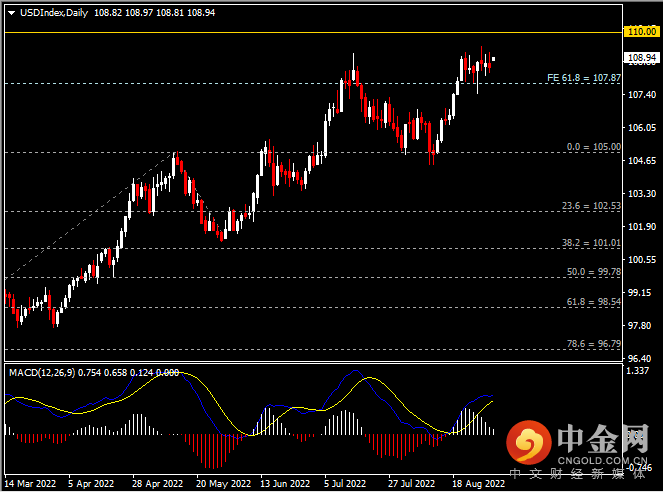Screen dimensions: 663x492
Task: Click the 61.8 = 98.54 Fibonacci label
Action: 594,302
